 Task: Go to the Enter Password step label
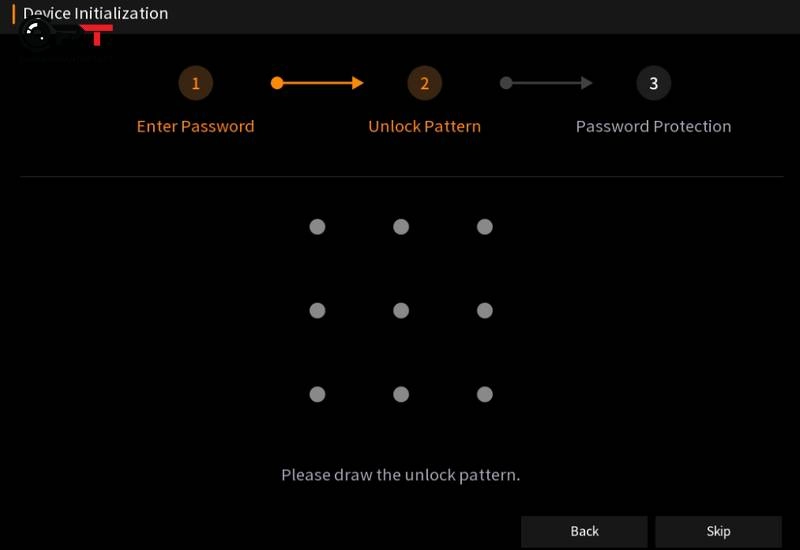point(196,127)
